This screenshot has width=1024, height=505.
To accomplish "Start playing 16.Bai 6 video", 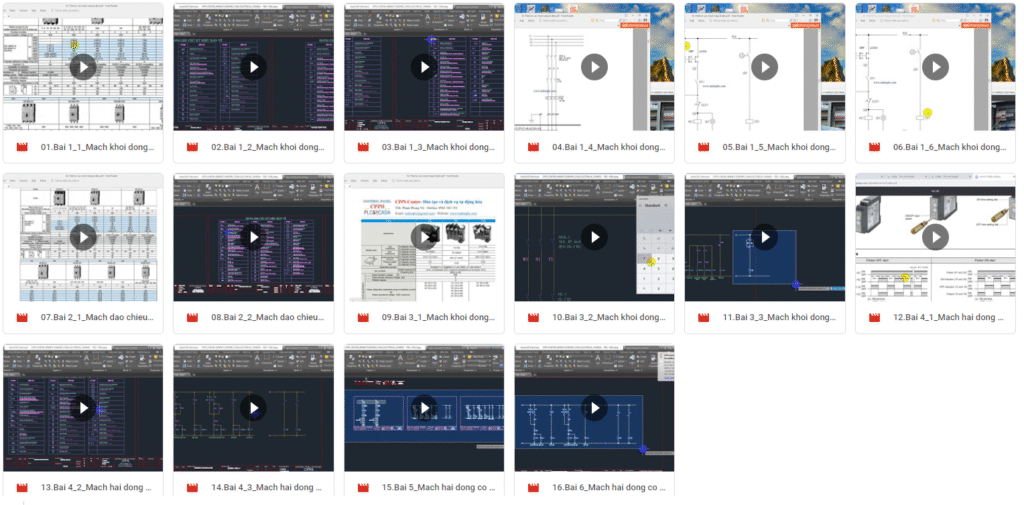I will pyautogui.click(x=594, y=408).
